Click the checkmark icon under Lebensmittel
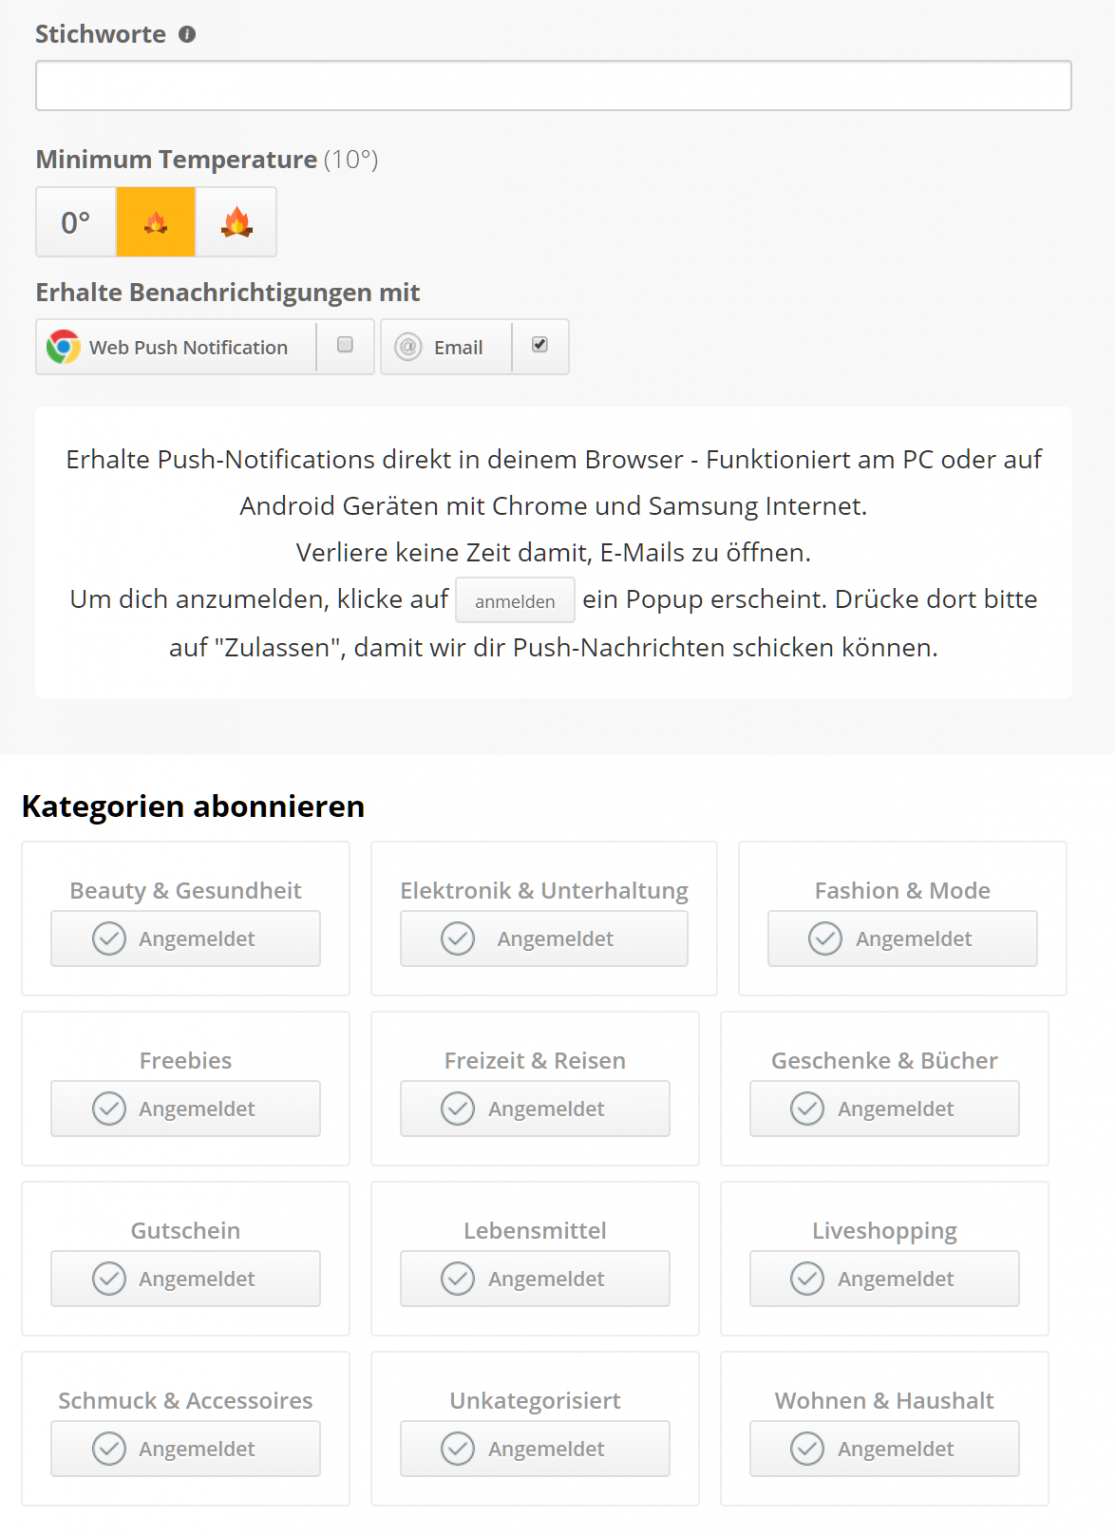The width and height of the screenshot is (1116, 1536). pyautogui.click(x=458, y=1278)
